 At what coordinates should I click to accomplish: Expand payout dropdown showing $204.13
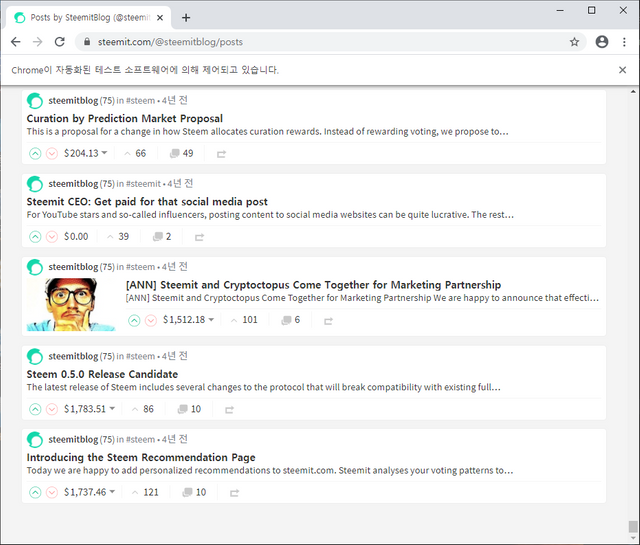pyautogui.click(x=104, y=153)
